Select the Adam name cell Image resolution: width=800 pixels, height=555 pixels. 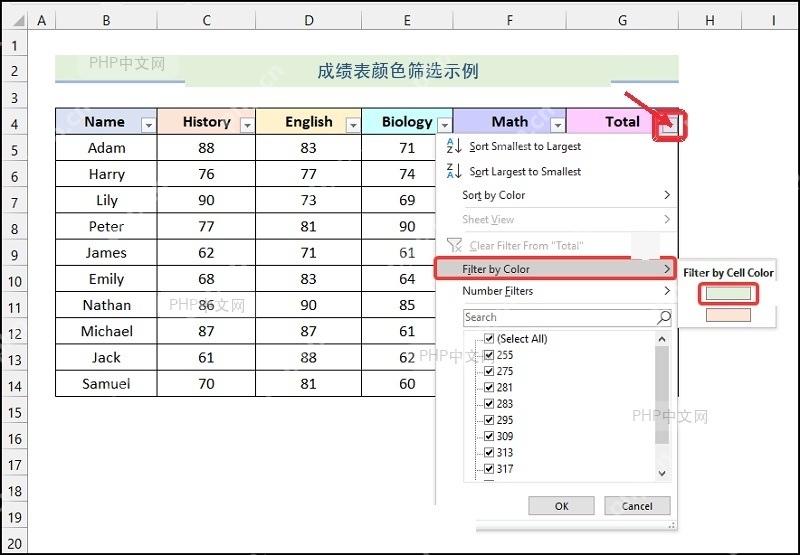[106, 148]
